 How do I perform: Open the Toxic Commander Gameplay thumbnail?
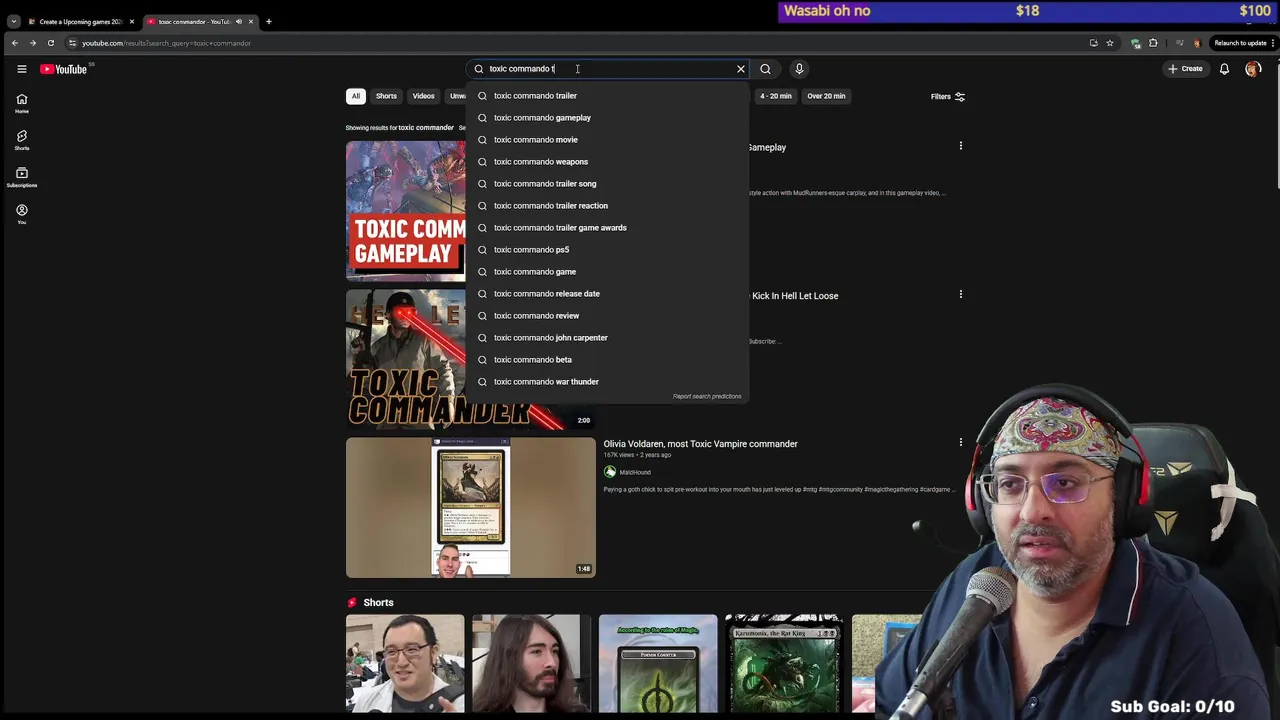coord(405,211)
